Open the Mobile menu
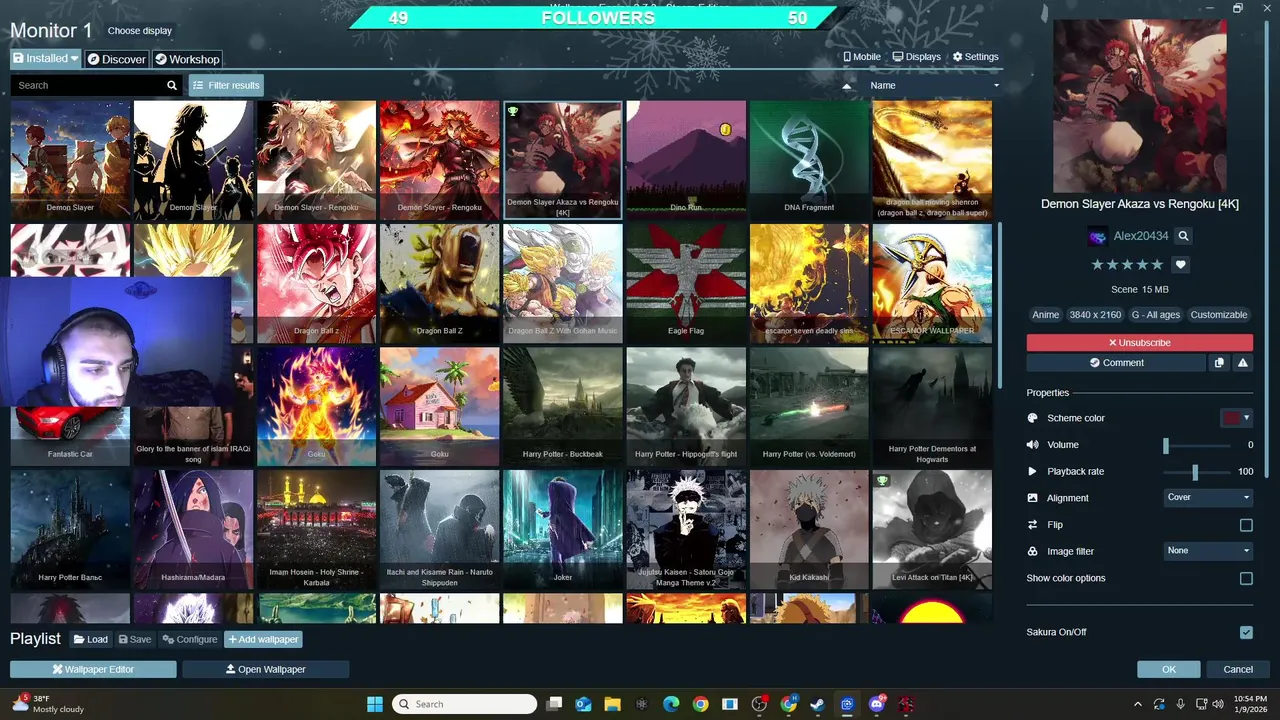Screen dimensions: 1280x720 [x=862, y=57]
